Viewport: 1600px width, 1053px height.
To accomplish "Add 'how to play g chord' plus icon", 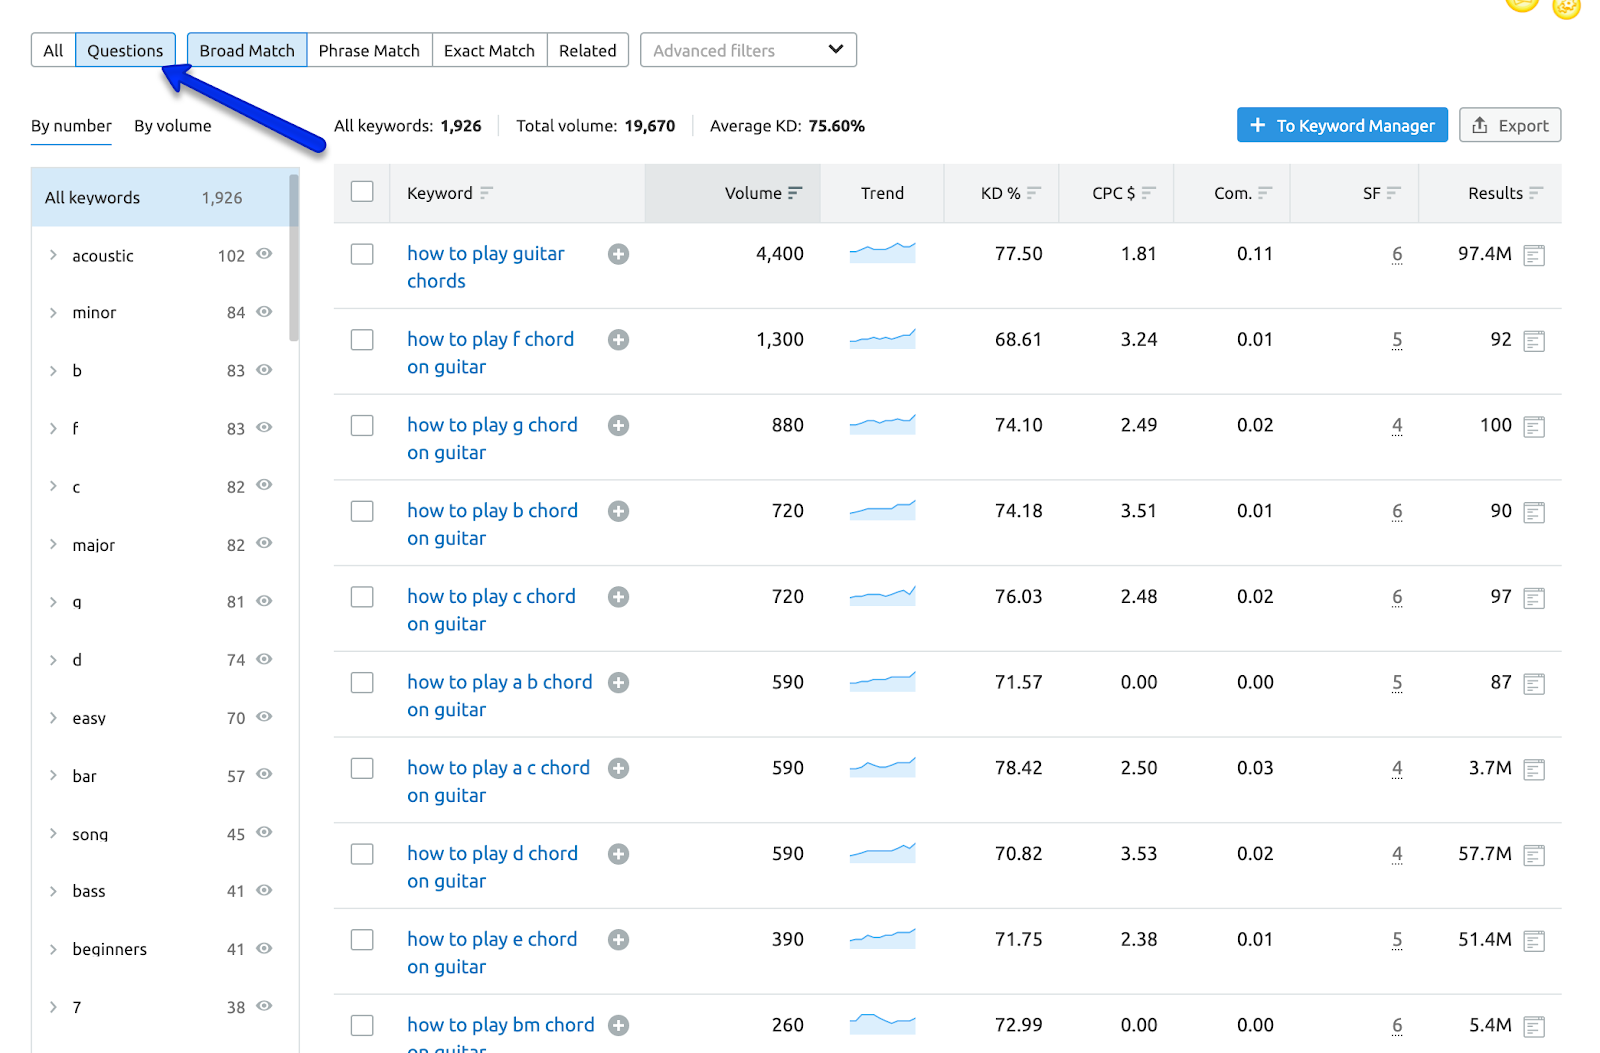I will [619, 426].
